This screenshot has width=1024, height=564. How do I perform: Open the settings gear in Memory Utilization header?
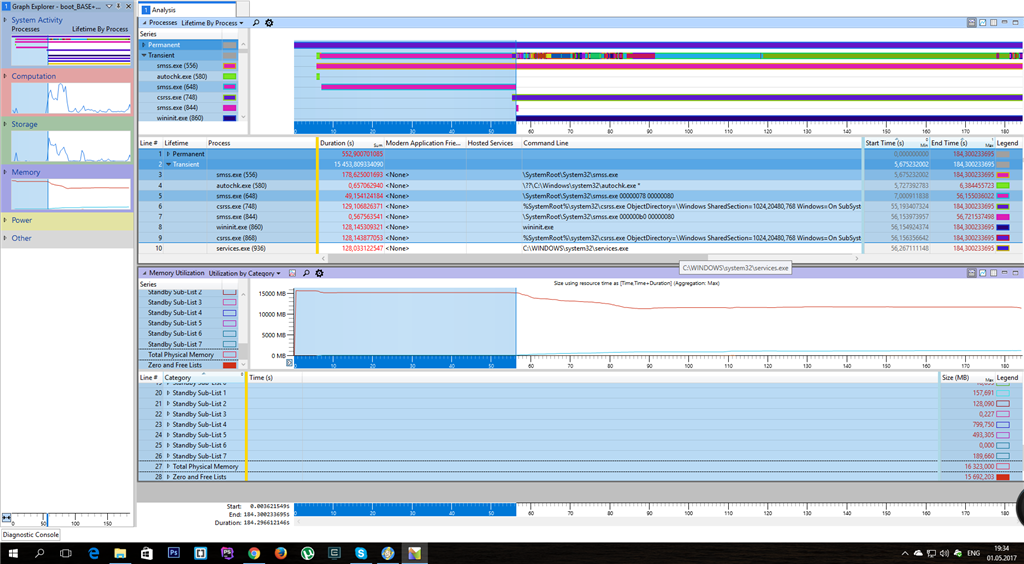319,273
